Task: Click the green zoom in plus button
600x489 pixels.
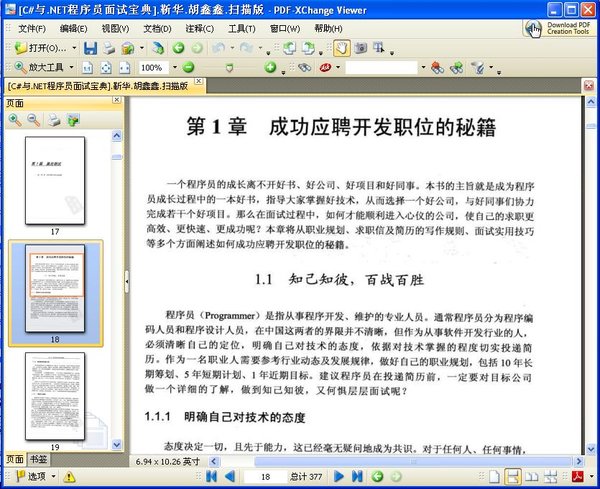Action: coord(270,68)
